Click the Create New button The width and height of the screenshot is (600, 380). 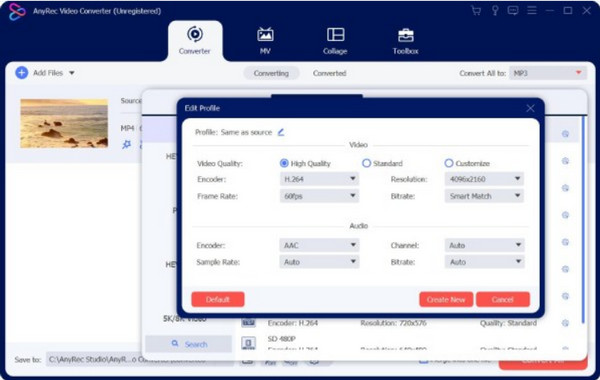446,299
